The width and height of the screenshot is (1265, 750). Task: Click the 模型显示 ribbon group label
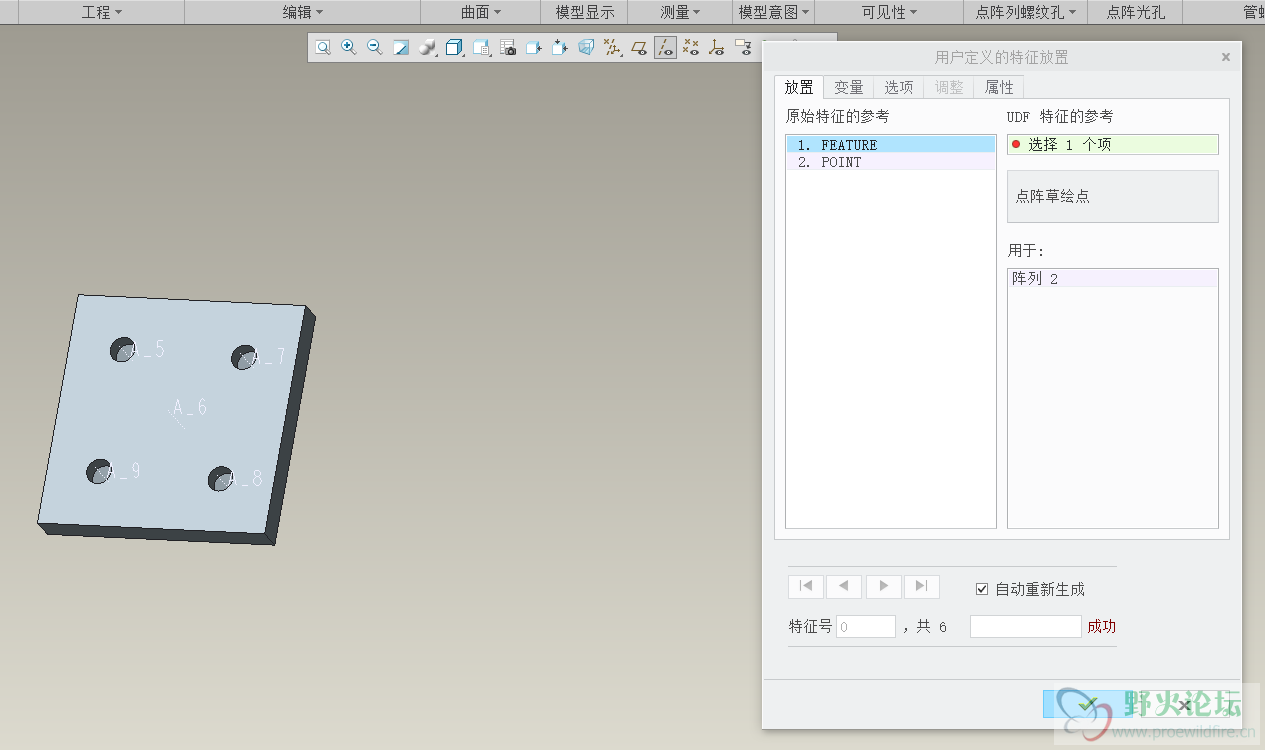click(585, 12)
